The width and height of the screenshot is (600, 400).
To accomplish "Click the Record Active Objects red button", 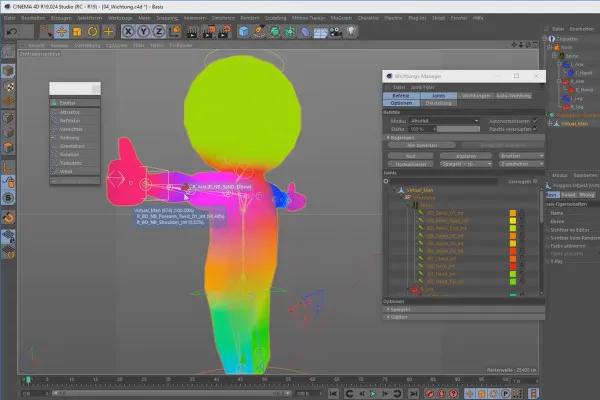I will 430,393.
